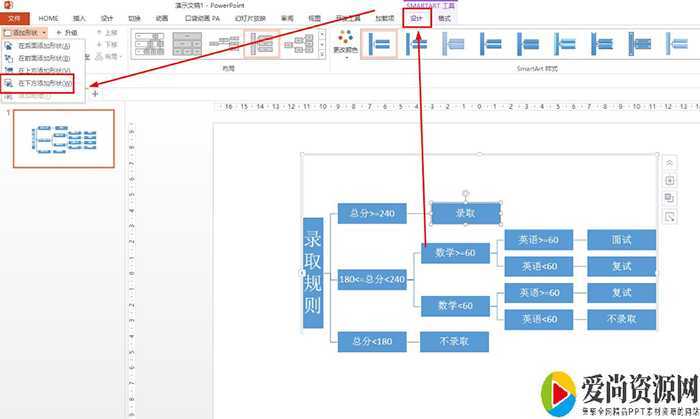Choose the first layout in gallery

coord(149,44)
